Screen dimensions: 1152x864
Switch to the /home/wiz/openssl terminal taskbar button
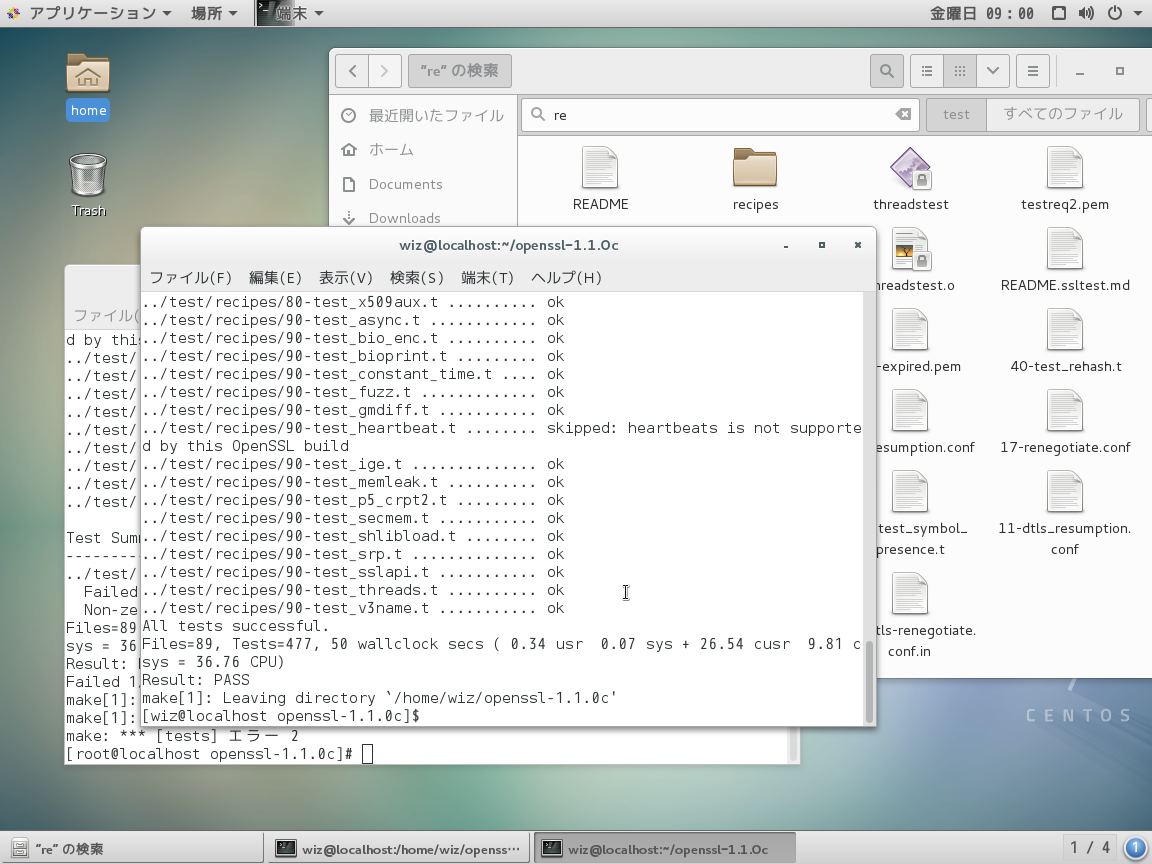(400, 849)
